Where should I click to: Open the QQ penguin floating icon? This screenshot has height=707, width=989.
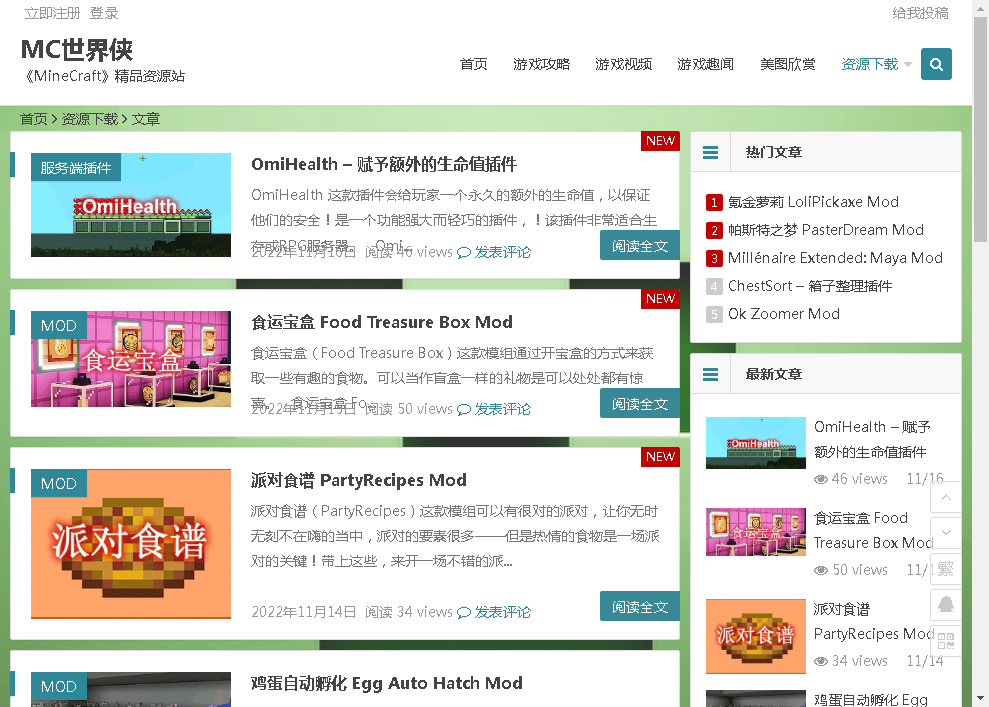945,604
